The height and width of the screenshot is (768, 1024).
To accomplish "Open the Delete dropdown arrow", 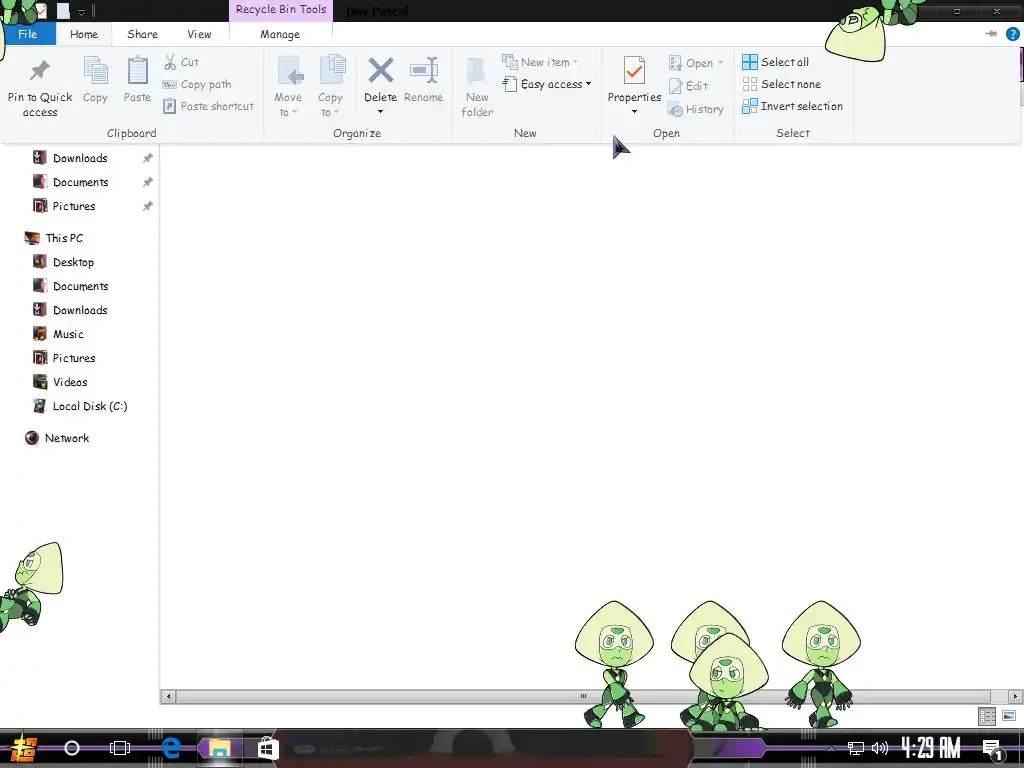I will [x=380, y=112].
